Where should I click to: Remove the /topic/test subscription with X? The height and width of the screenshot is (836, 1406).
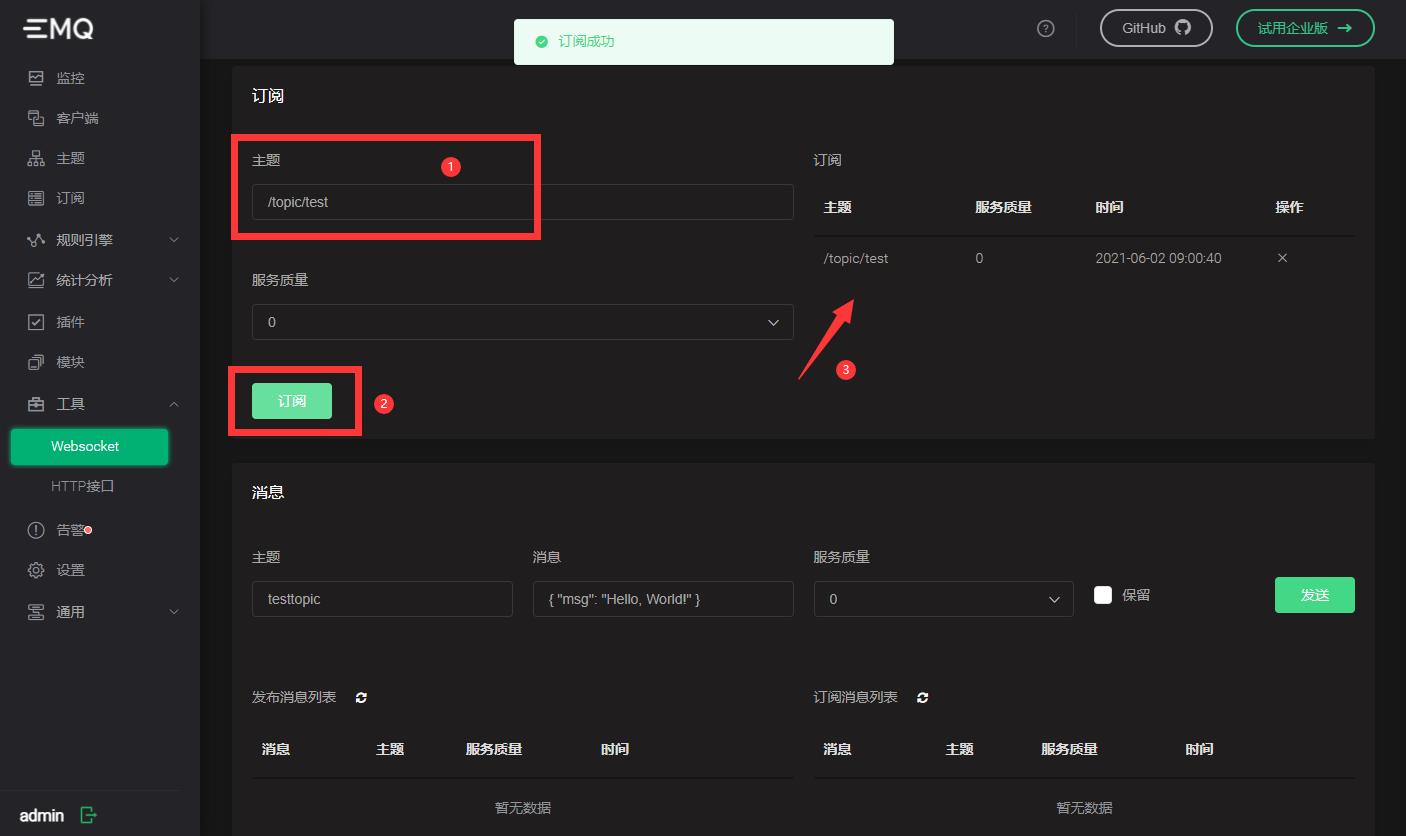(x=1282, y=258)
